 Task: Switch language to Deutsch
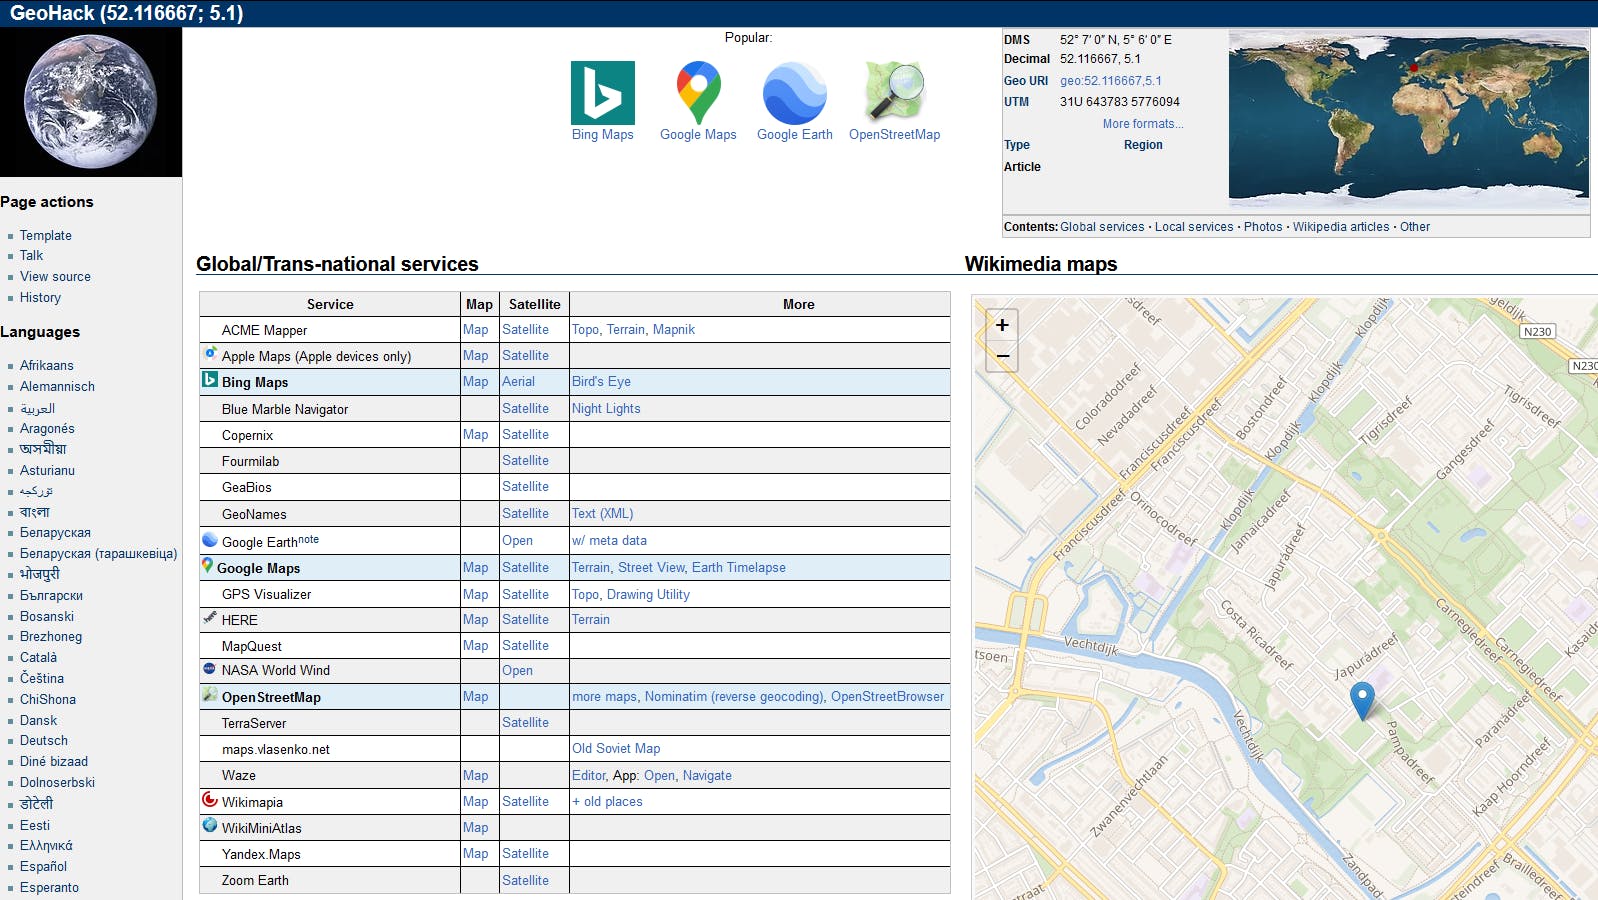[44, 741]
